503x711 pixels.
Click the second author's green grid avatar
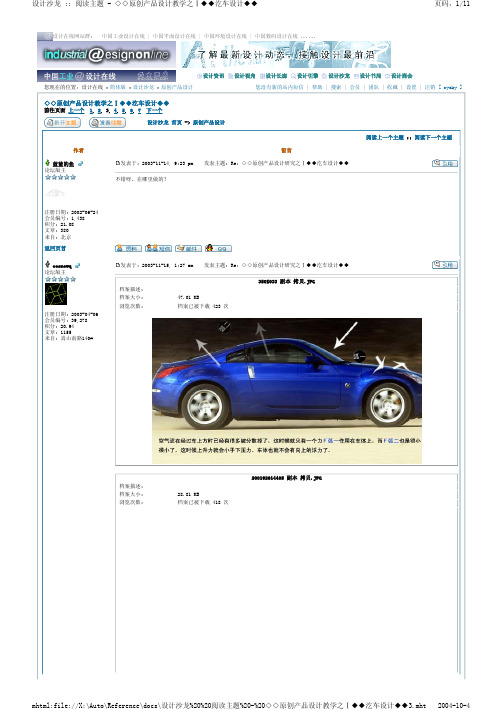[56, 294]
